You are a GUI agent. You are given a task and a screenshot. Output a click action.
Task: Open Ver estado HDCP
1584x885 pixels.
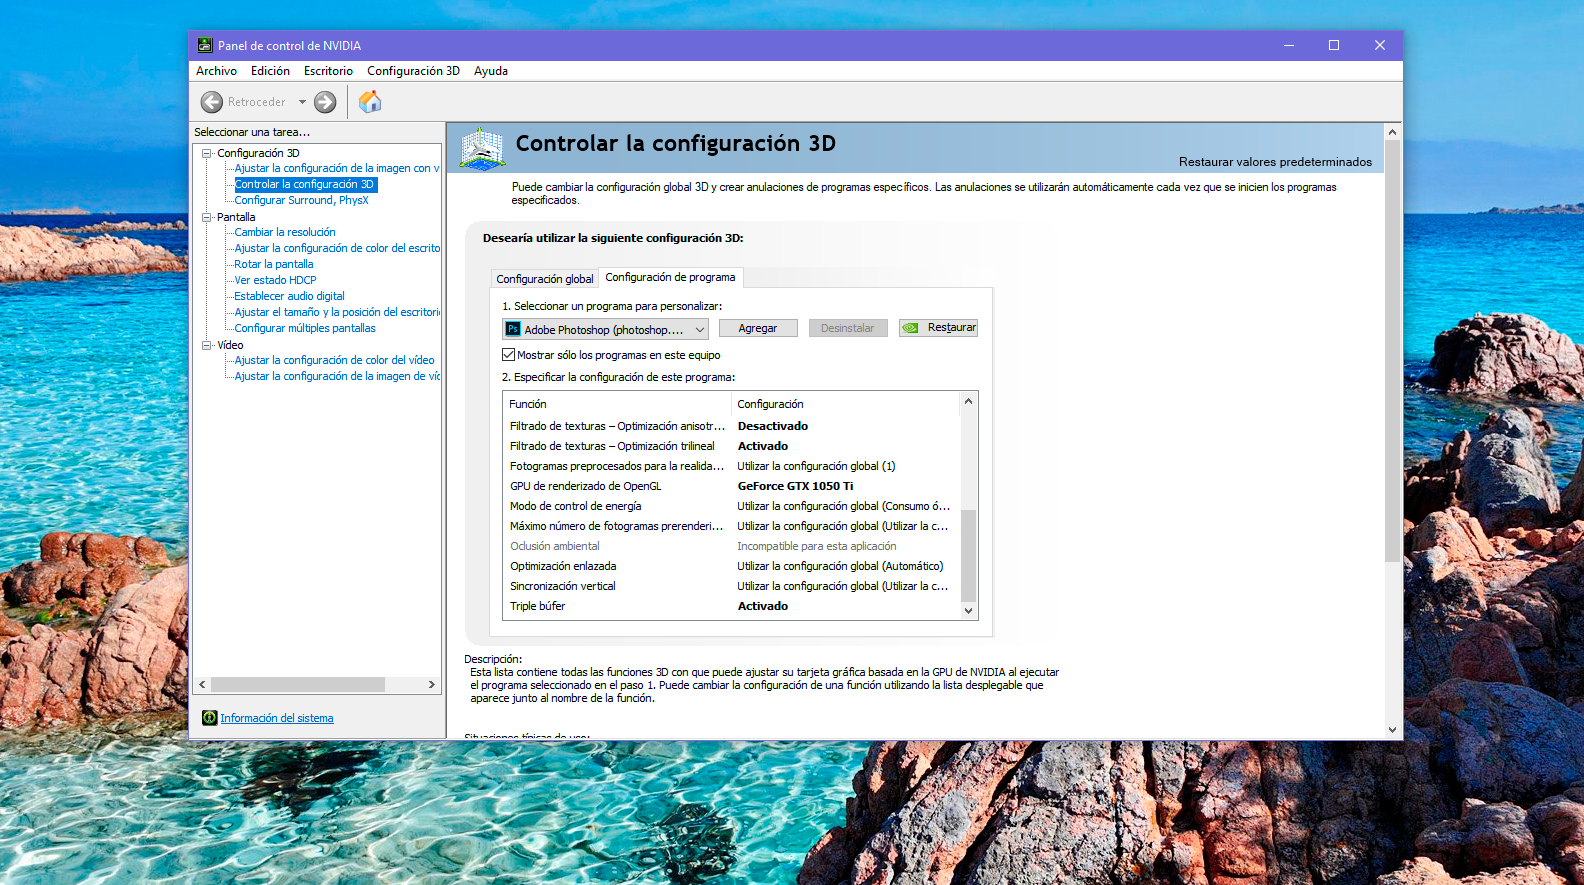[275, 280]
